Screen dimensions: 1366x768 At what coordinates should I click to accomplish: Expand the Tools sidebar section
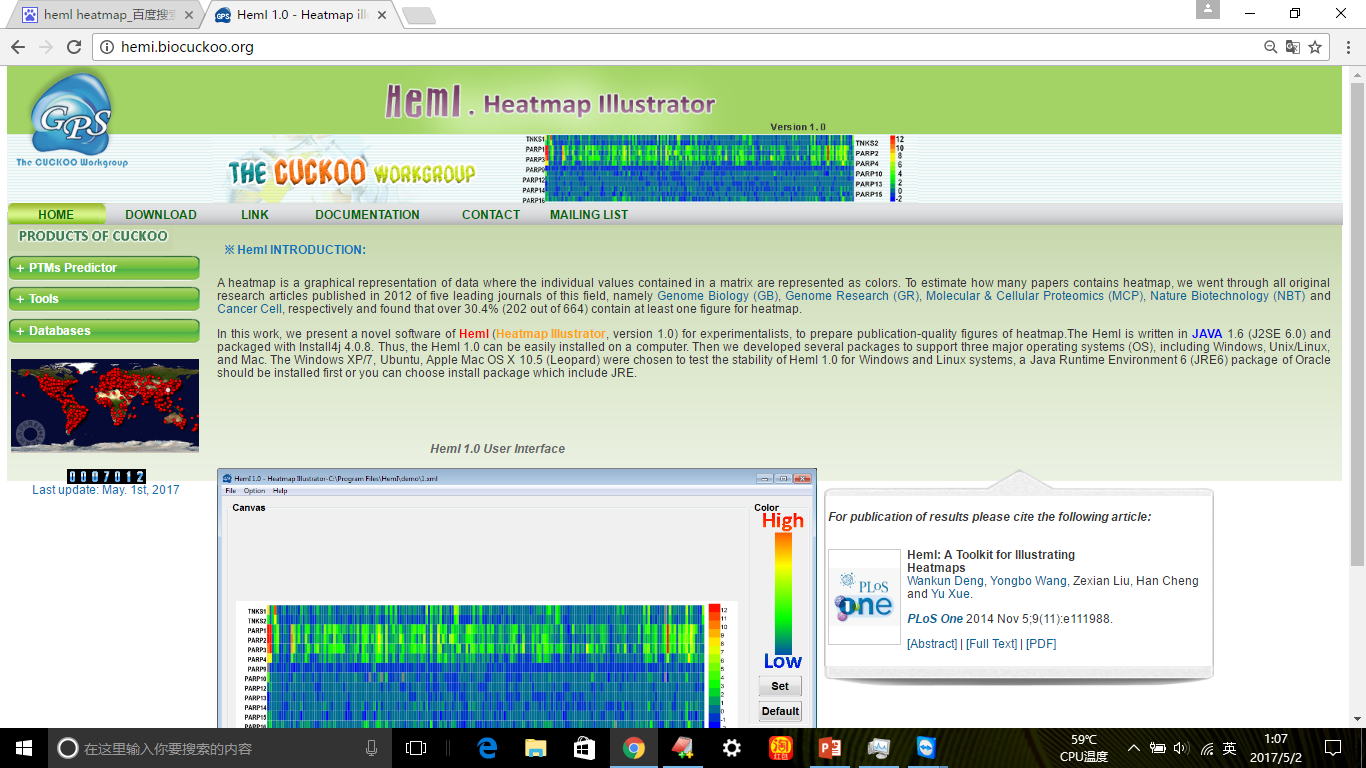point(104,299)
